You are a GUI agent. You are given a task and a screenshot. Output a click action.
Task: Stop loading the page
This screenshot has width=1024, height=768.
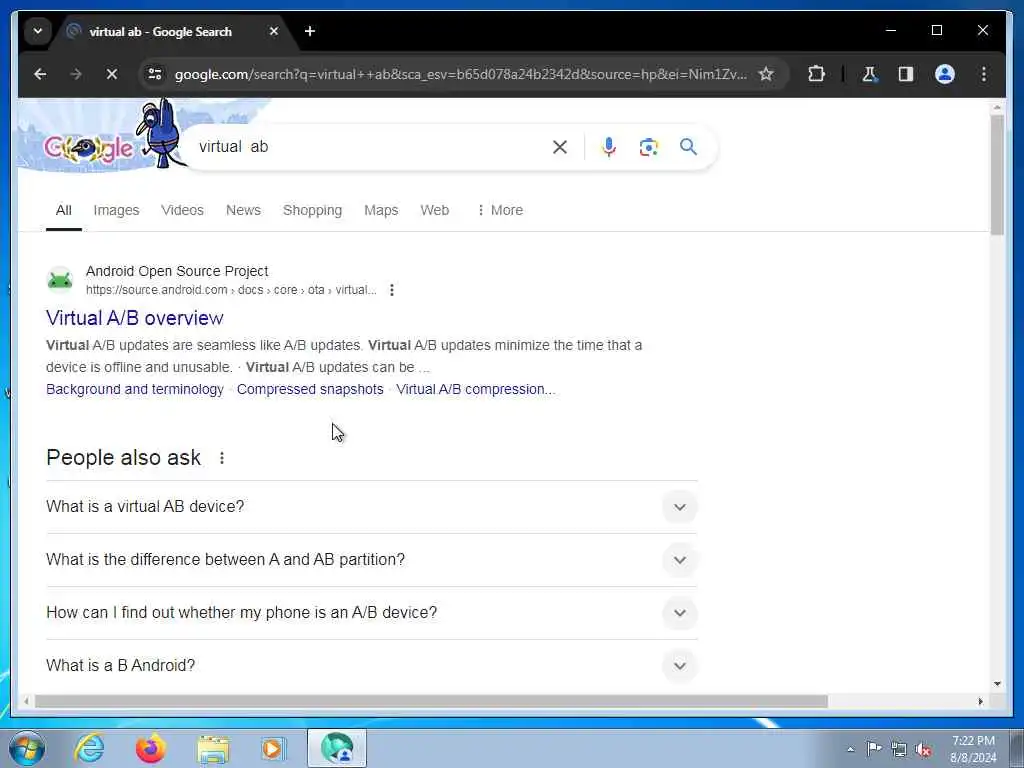click(x=112, y=74)
